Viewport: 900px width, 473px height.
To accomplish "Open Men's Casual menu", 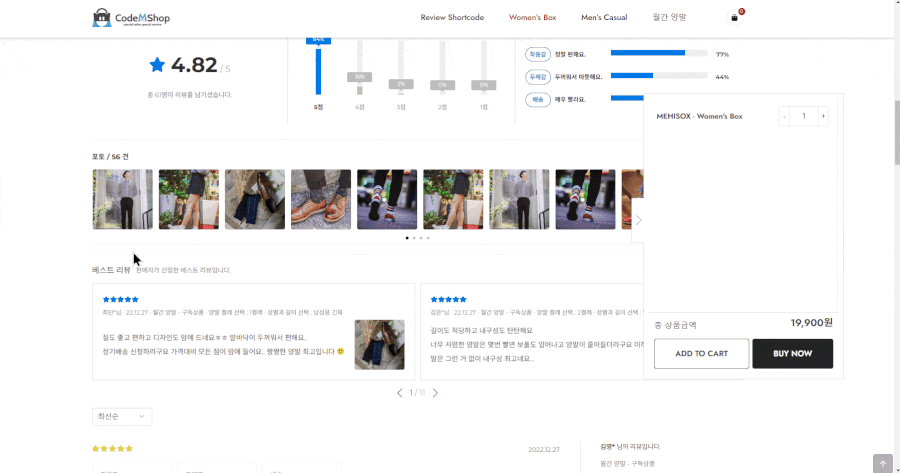I will (604, 17).
